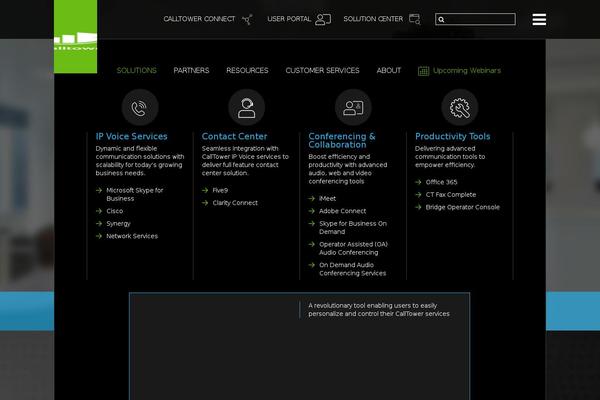The height and width of the screenshot is (400, 600).
Task: Expand the About menu
Action: [x=388, y=71]
